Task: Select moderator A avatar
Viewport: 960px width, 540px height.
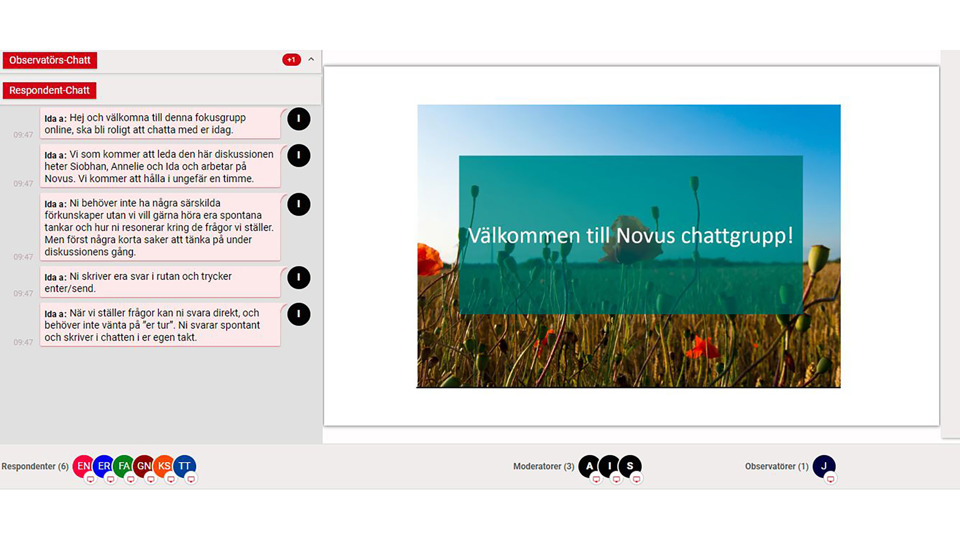Action: coord(589,466)
